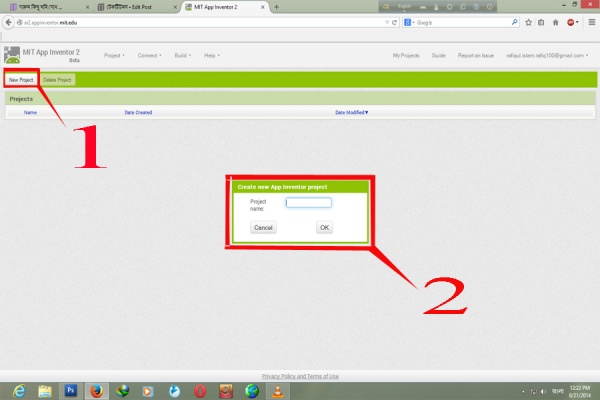Viewport: 600px width, 400px height.
Task: Open Internet Download Manager taskbar icon
Action: coord(122,391)
